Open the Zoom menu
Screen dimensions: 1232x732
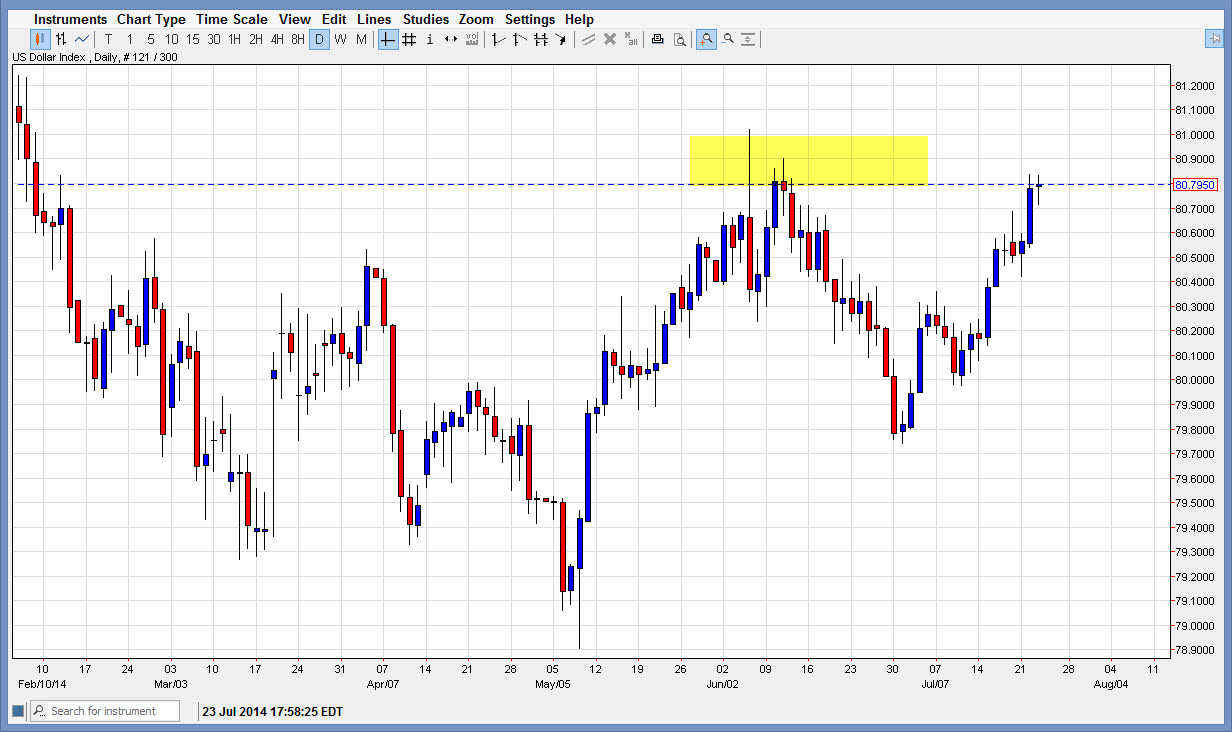tap(477, 19)
